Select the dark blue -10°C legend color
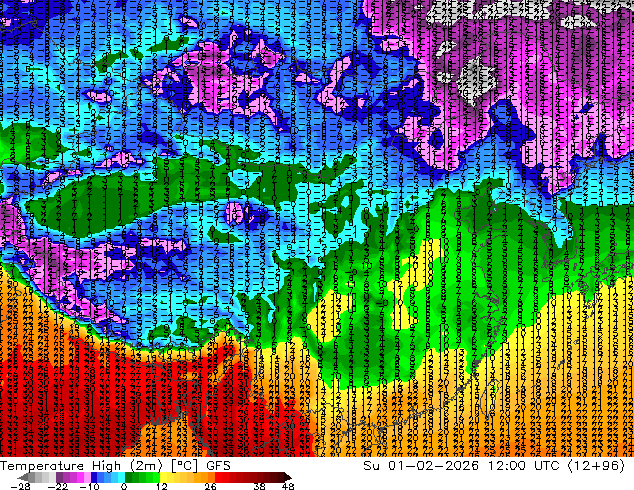This screenshot has height=490, width=634. (94, 477)
